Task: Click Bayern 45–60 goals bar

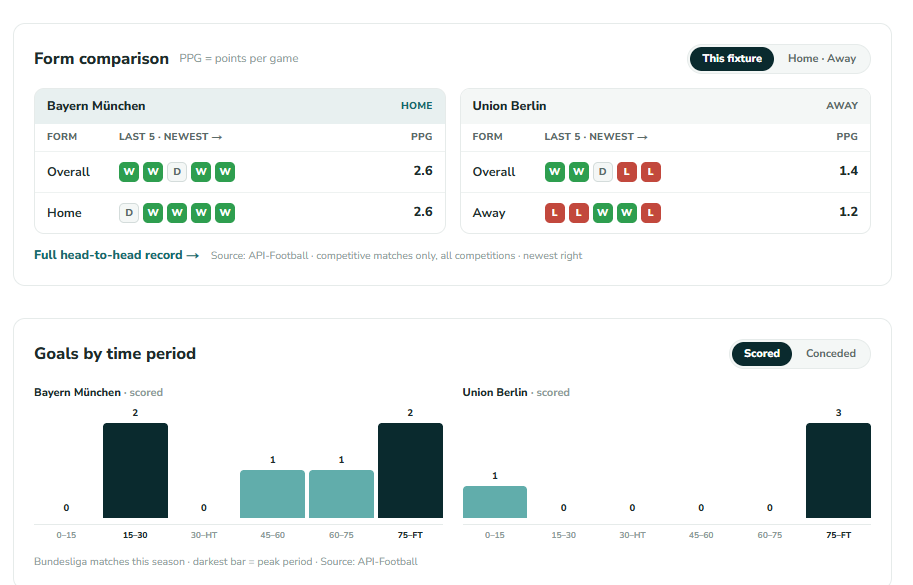Action: click(x=273, y=494)
